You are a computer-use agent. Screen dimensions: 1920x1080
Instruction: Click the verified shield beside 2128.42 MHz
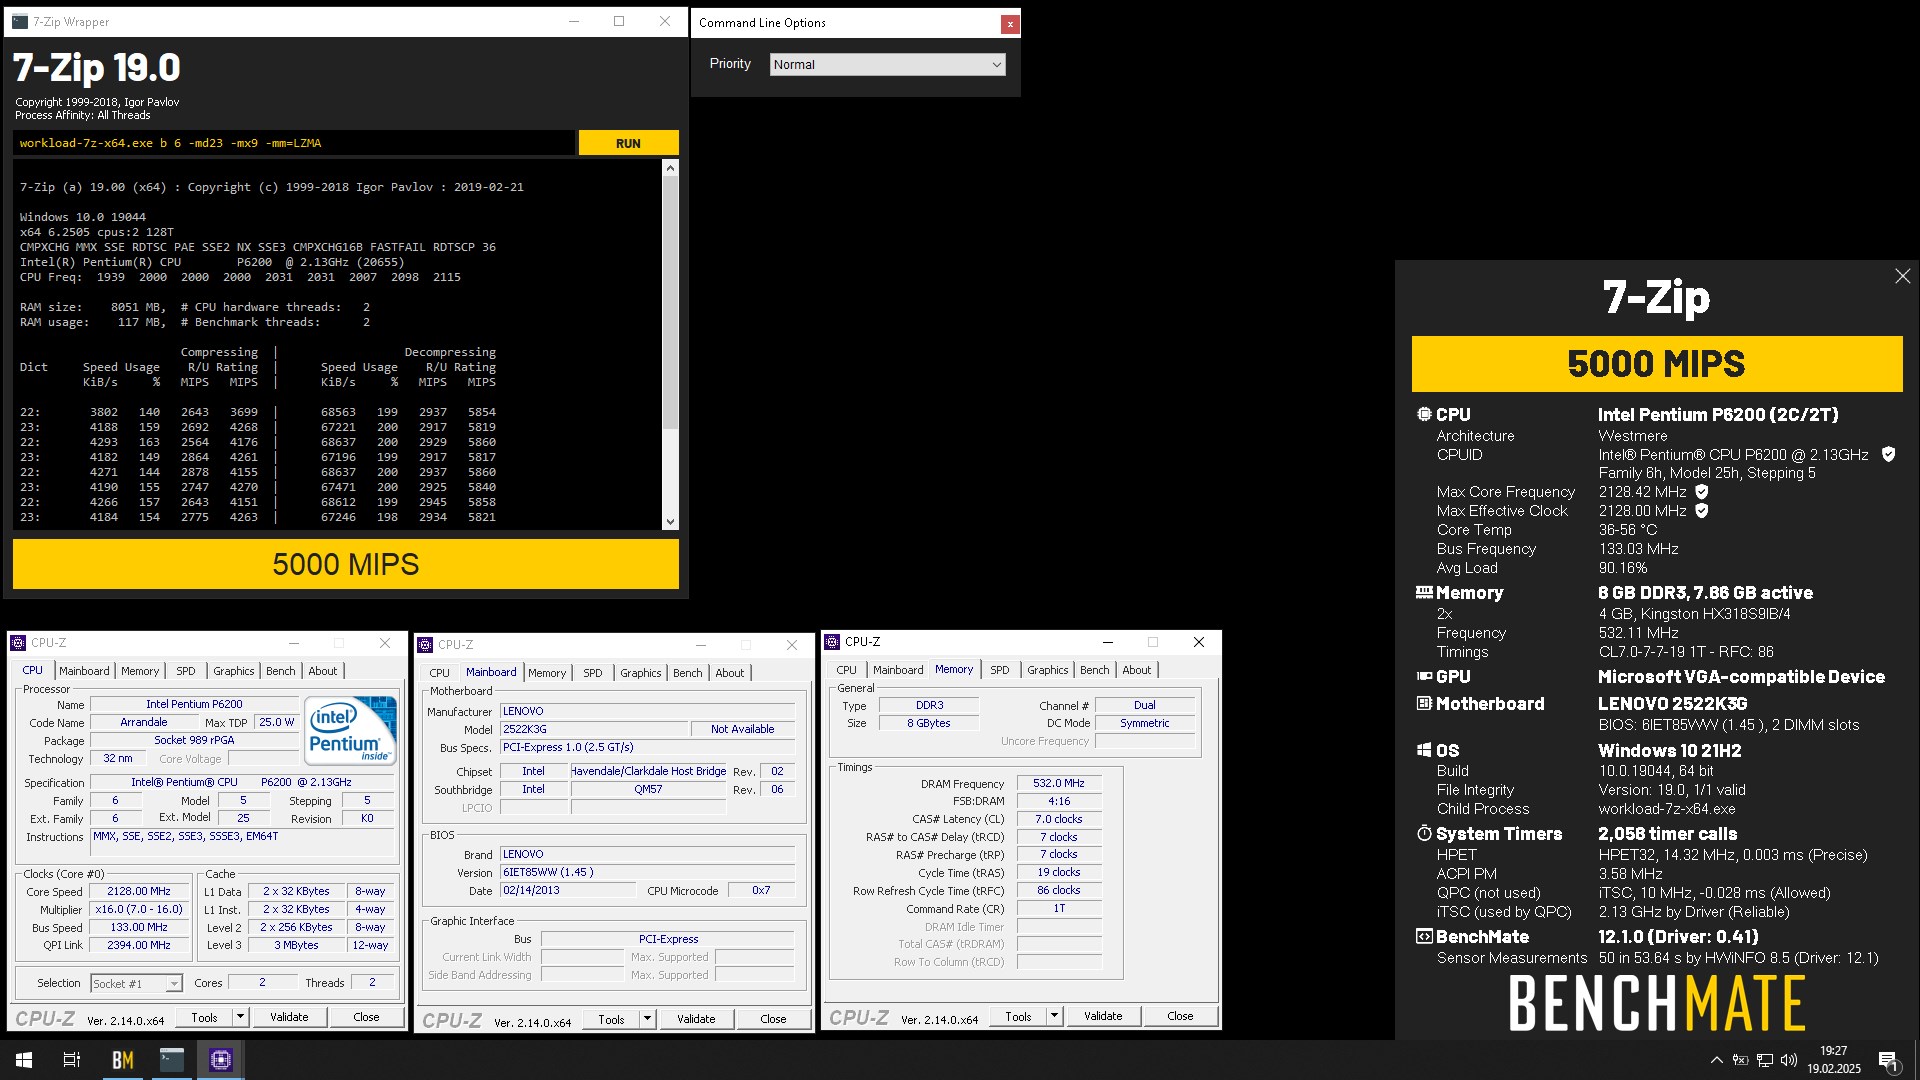click(1702, 491)
